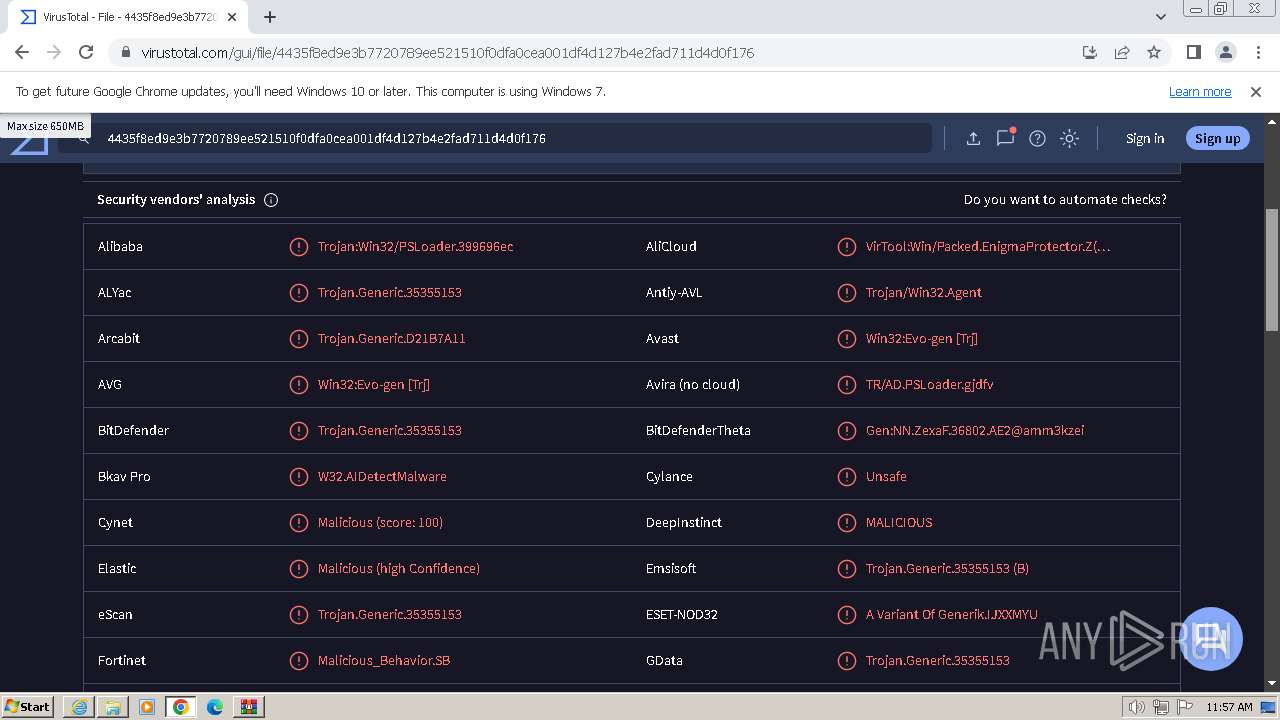
Task: Click the alert icon in the ESET-NOD32 row
Action: pos(846,614)
